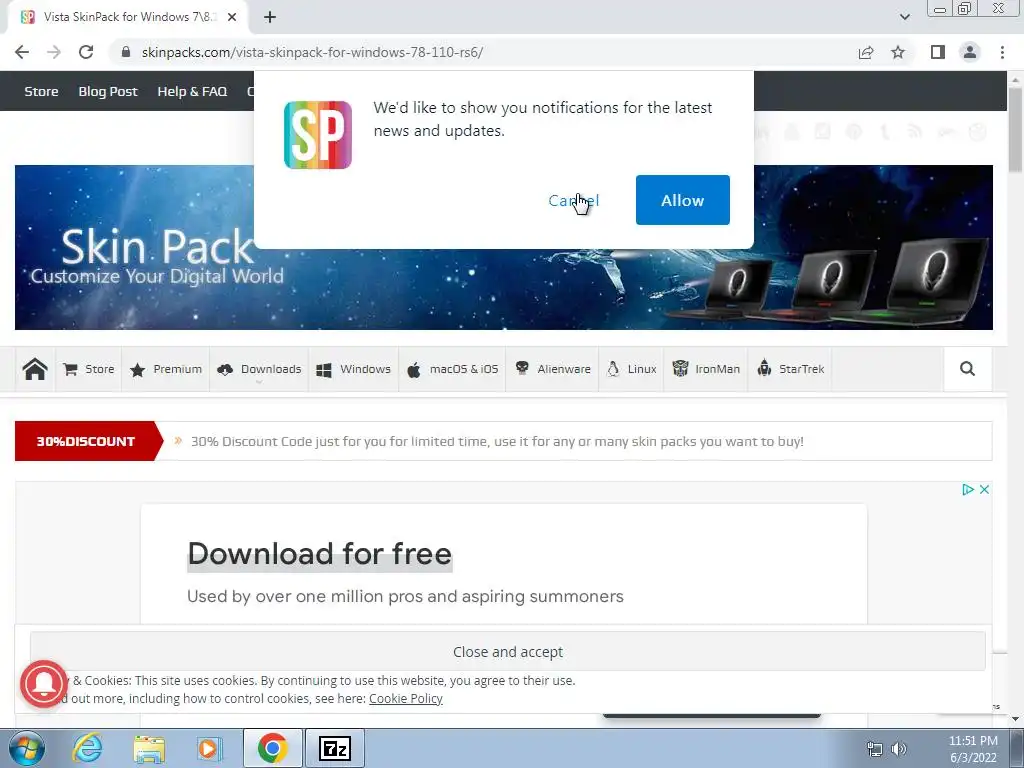Open the Chrome profile avatar
The height and width of the screenshot is (768, 1024).
[970, 52]
